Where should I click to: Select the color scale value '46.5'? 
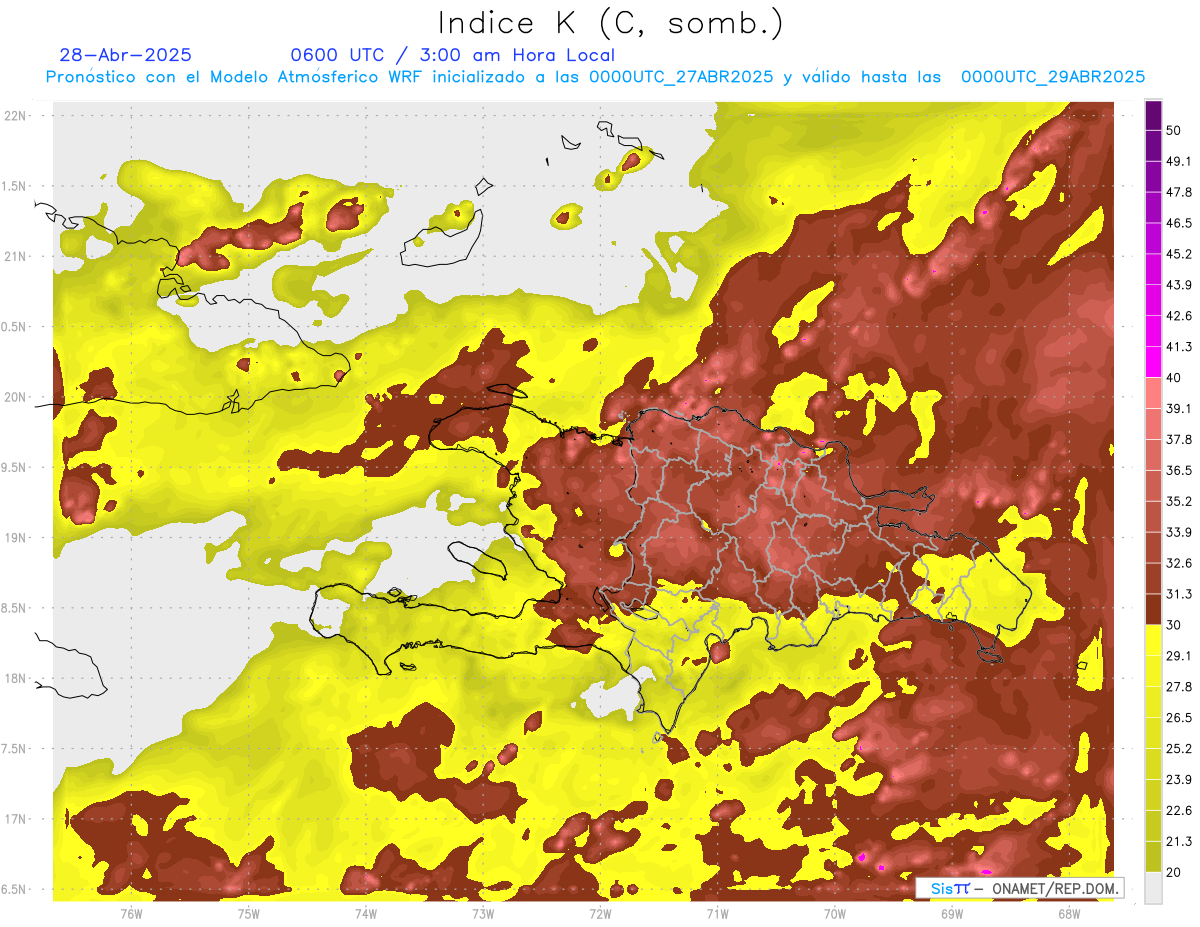[x=1179, y=223]
